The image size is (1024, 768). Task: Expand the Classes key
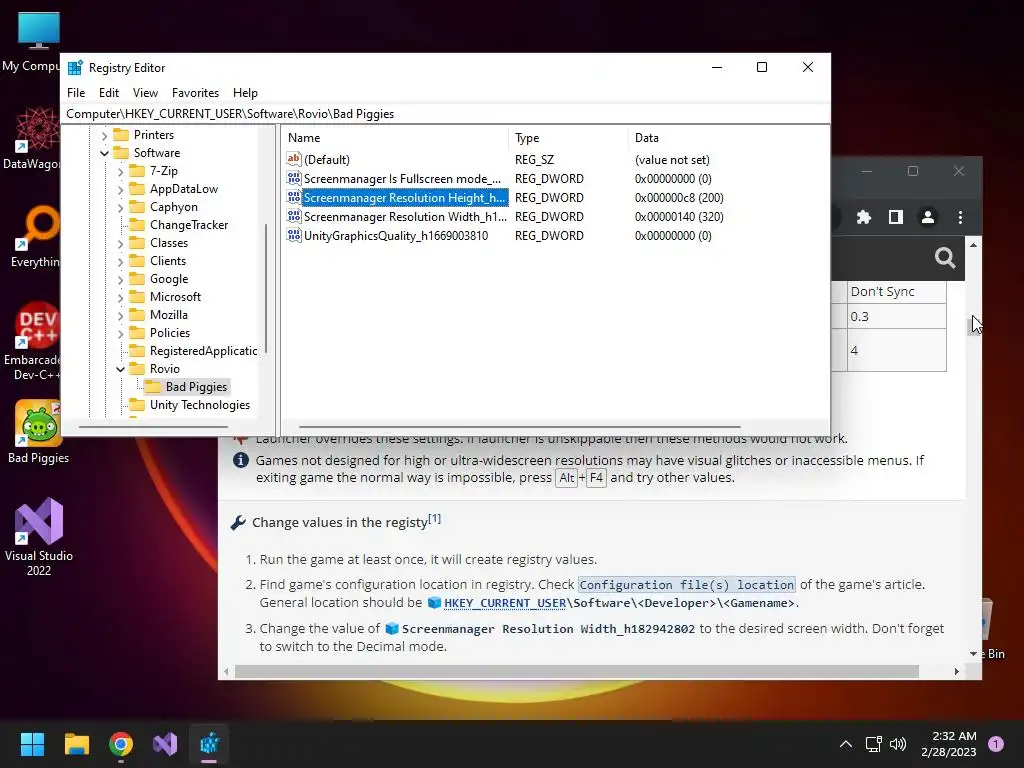point(120,244)
